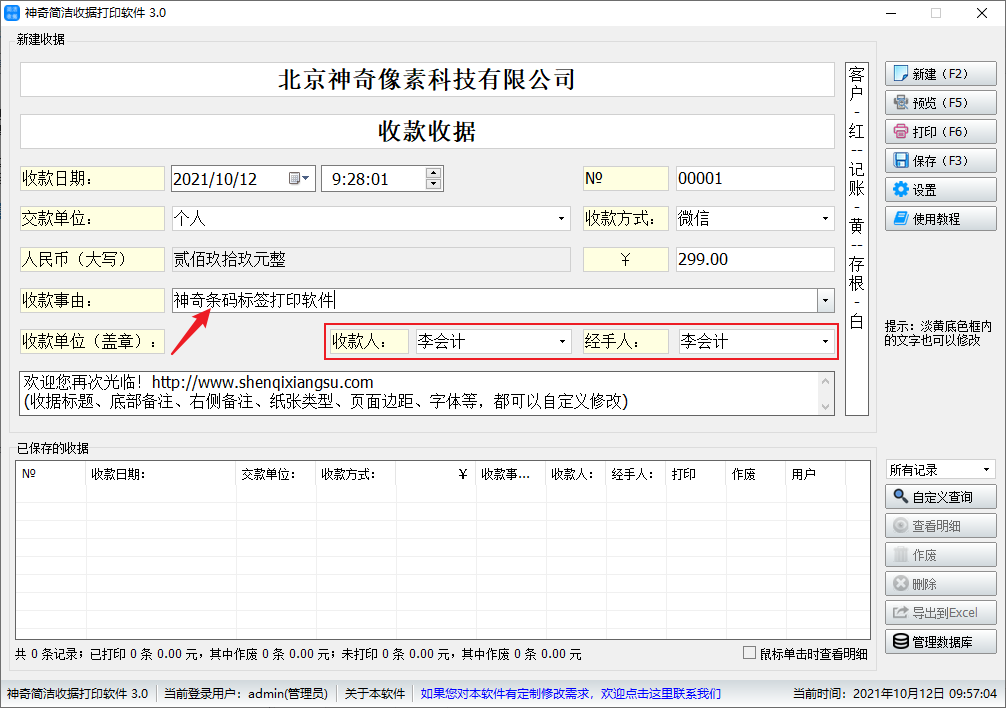Click the 自定义查询 button
Viewport: 1006px width, 708px height.
[x=941, y=496]
